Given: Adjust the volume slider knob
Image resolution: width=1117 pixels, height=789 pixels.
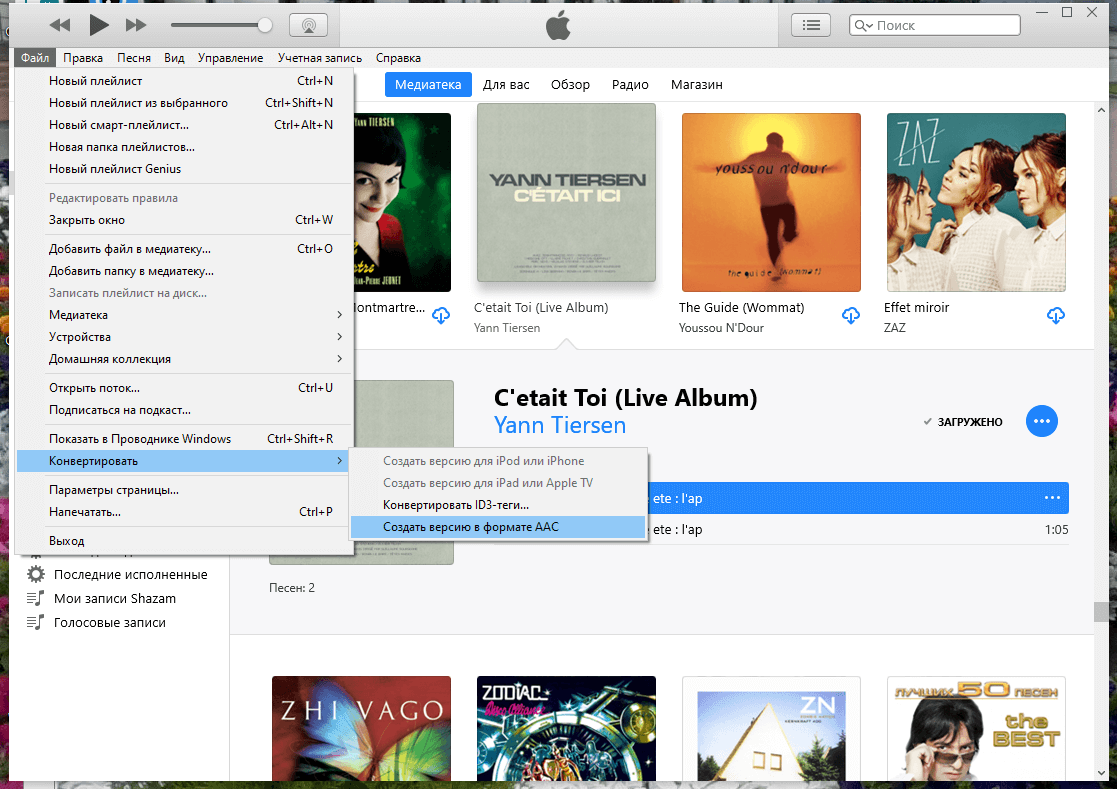Looking at the screenshot, I should tap(265, 25).
